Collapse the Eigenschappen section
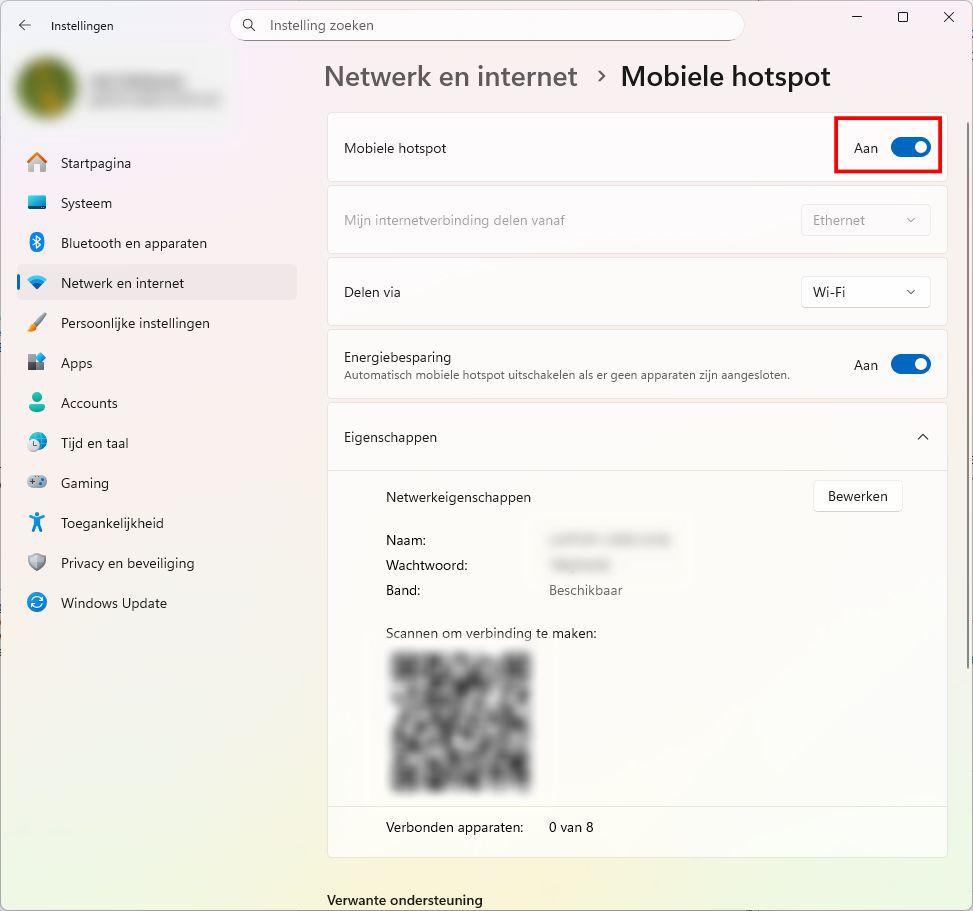 922,437
